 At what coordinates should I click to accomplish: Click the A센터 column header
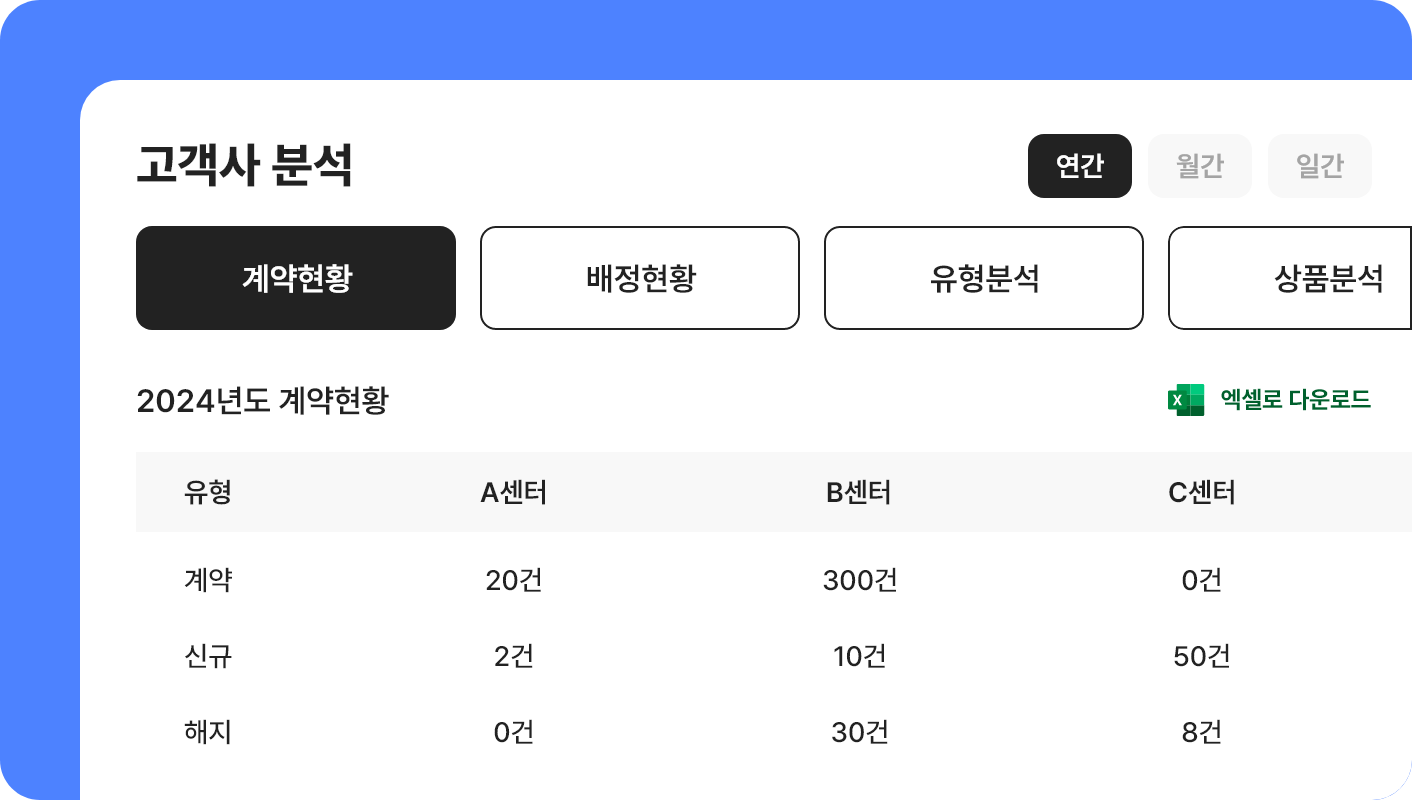(514, 492)
